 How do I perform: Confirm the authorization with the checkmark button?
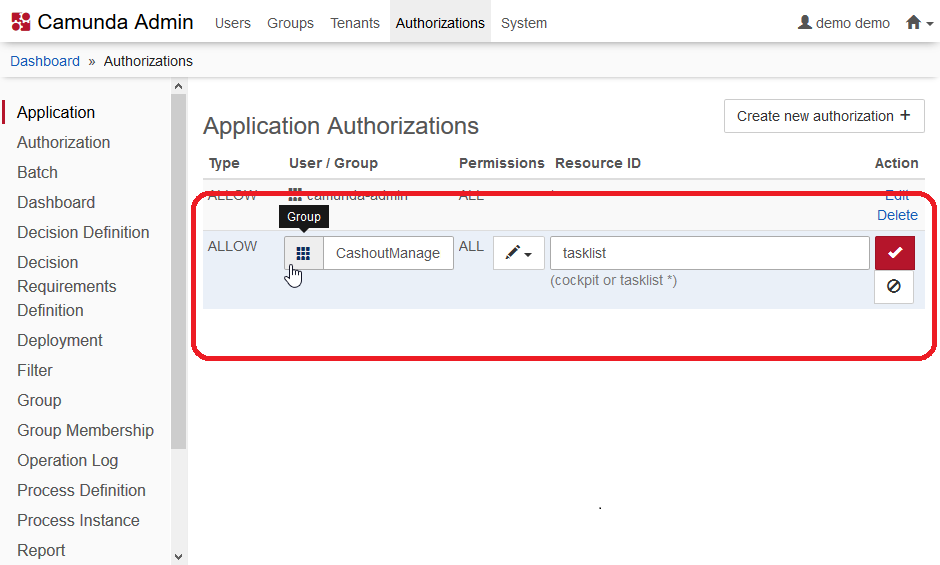[x=894, y=253]
